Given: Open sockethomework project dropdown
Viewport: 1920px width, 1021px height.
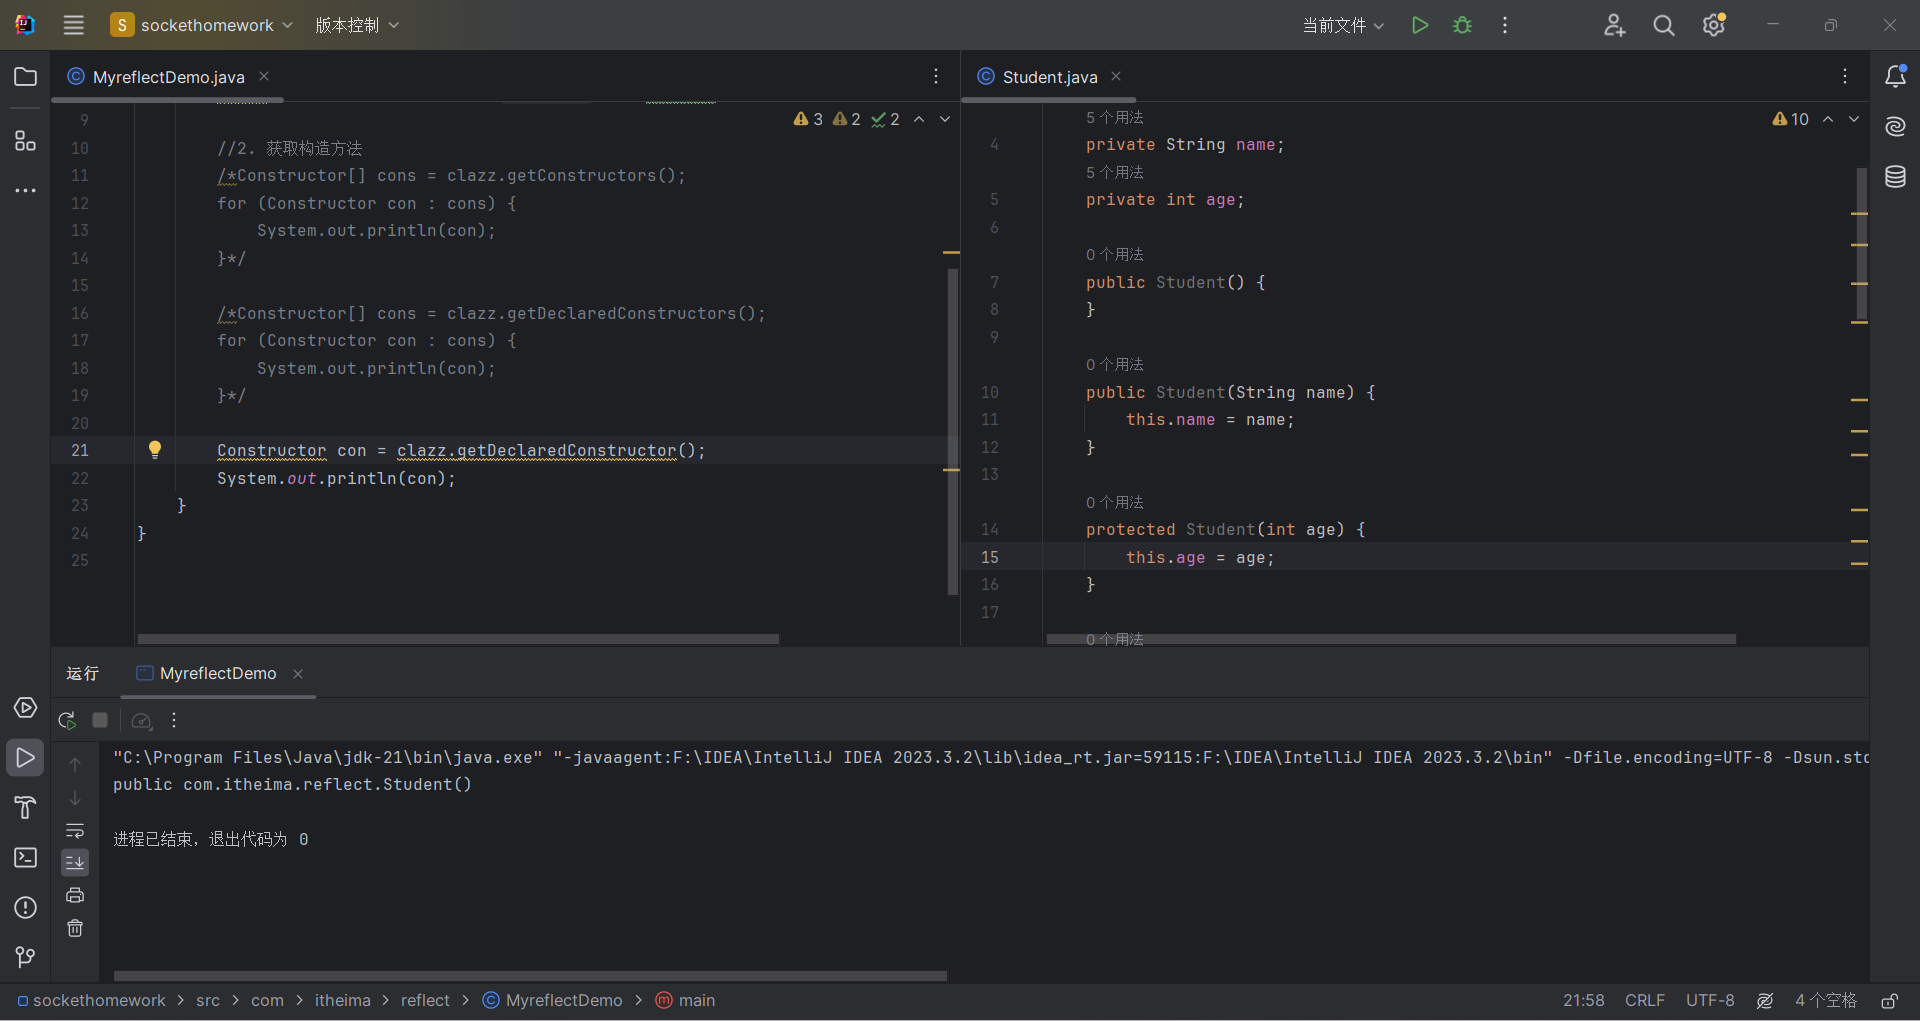Looking at the screenshot, I should click(203, 25).
